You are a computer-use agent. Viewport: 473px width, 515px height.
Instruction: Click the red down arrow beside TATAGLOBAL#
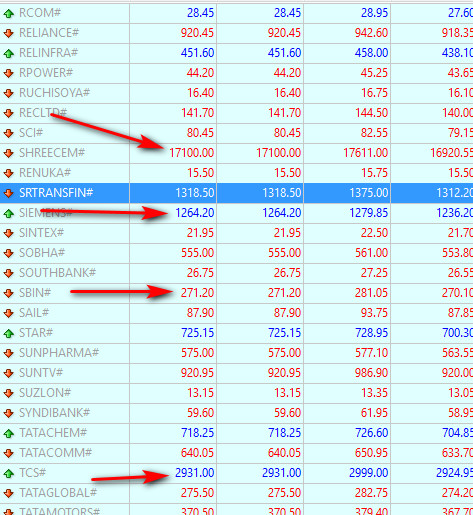9,493
